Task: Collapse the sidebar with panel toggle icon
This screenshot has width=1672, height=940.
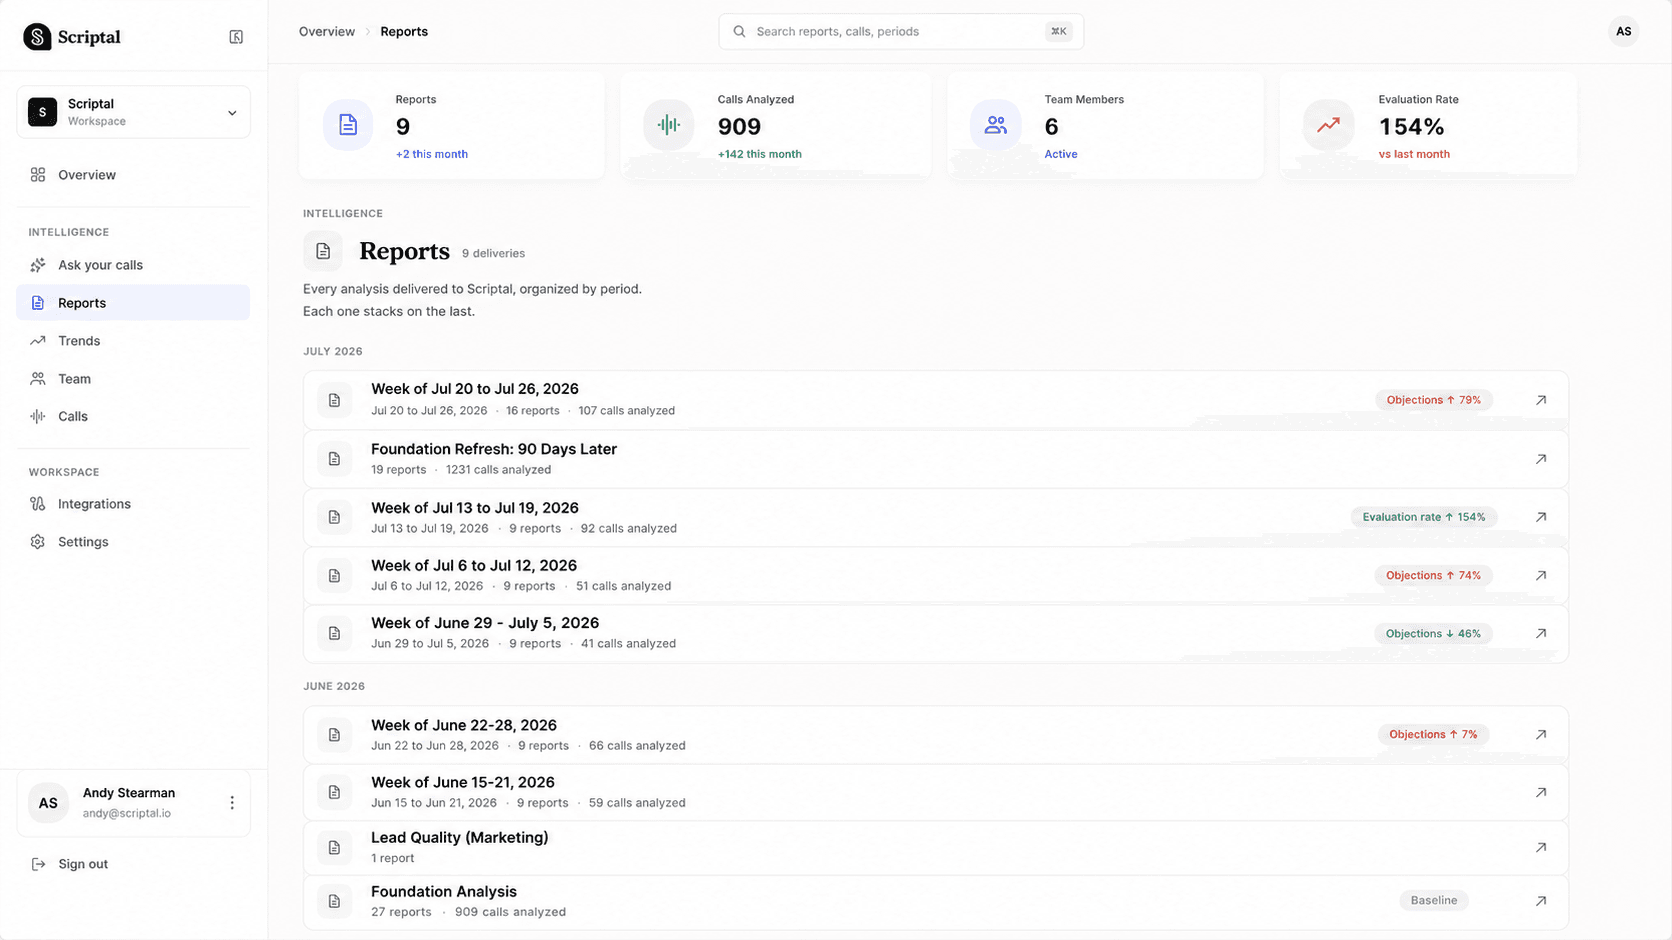Action: tap(236, 37)
